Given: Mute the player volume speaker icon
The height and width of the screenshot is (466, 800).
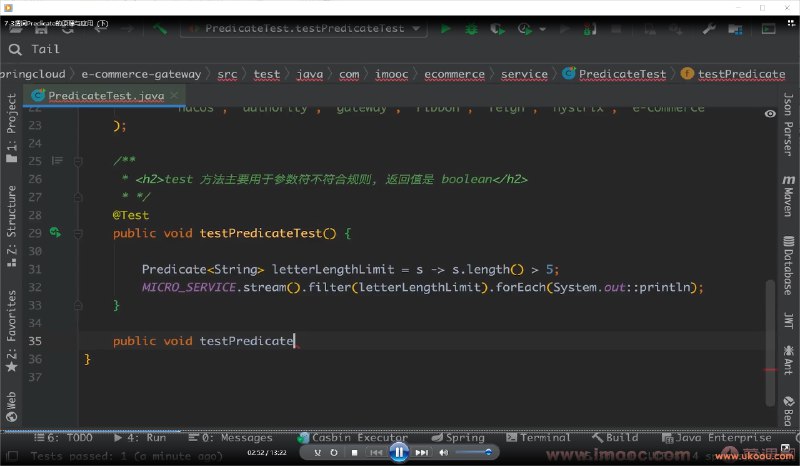Looking at the screenshot, I should coord(444,452).
